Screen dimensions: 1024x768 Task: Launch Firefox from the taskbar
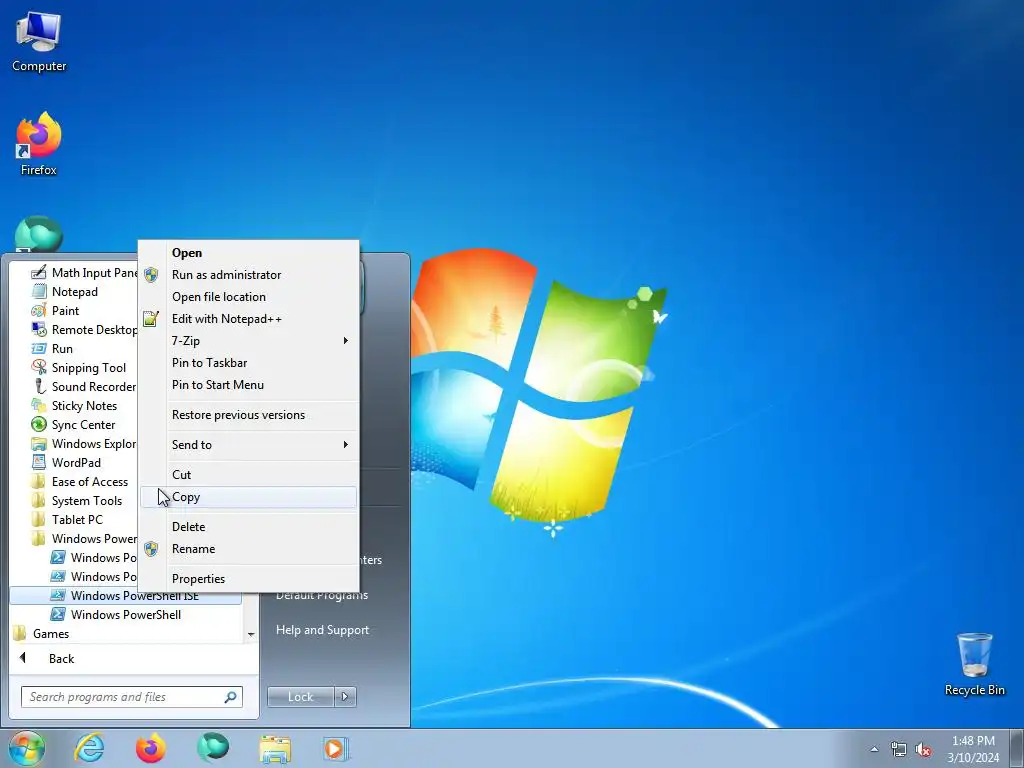pos(150,748)
